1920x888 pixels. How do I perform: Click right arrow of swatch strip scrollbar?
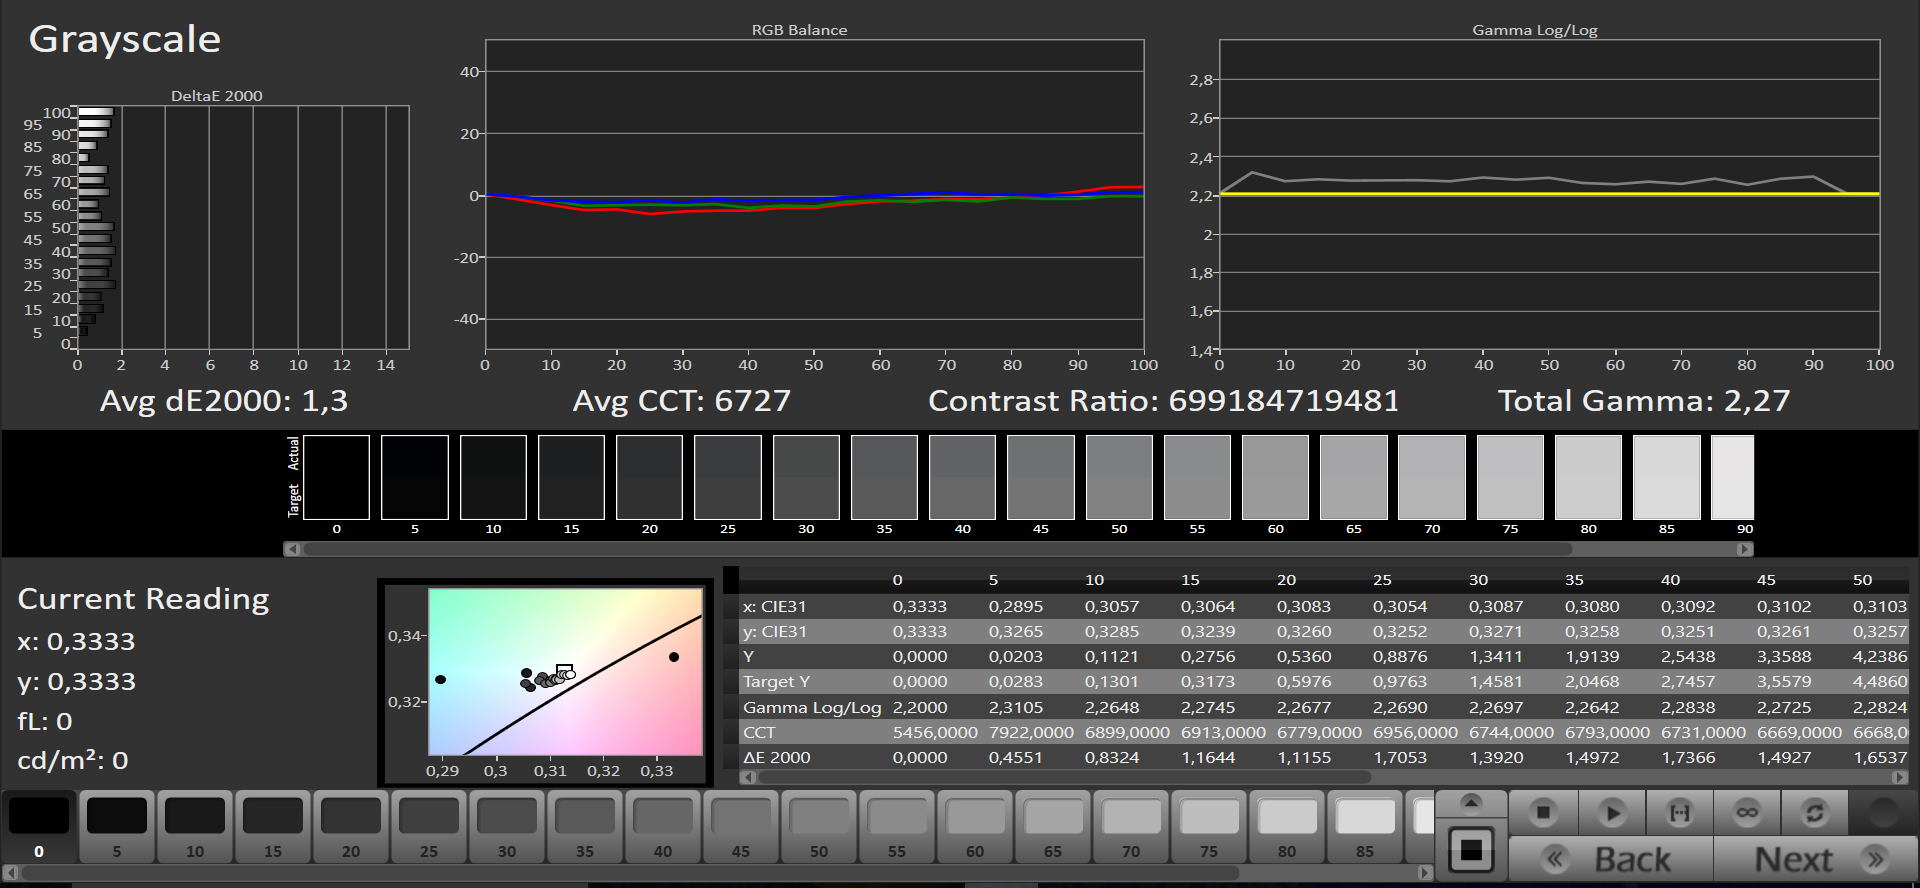click(1745, 549)
